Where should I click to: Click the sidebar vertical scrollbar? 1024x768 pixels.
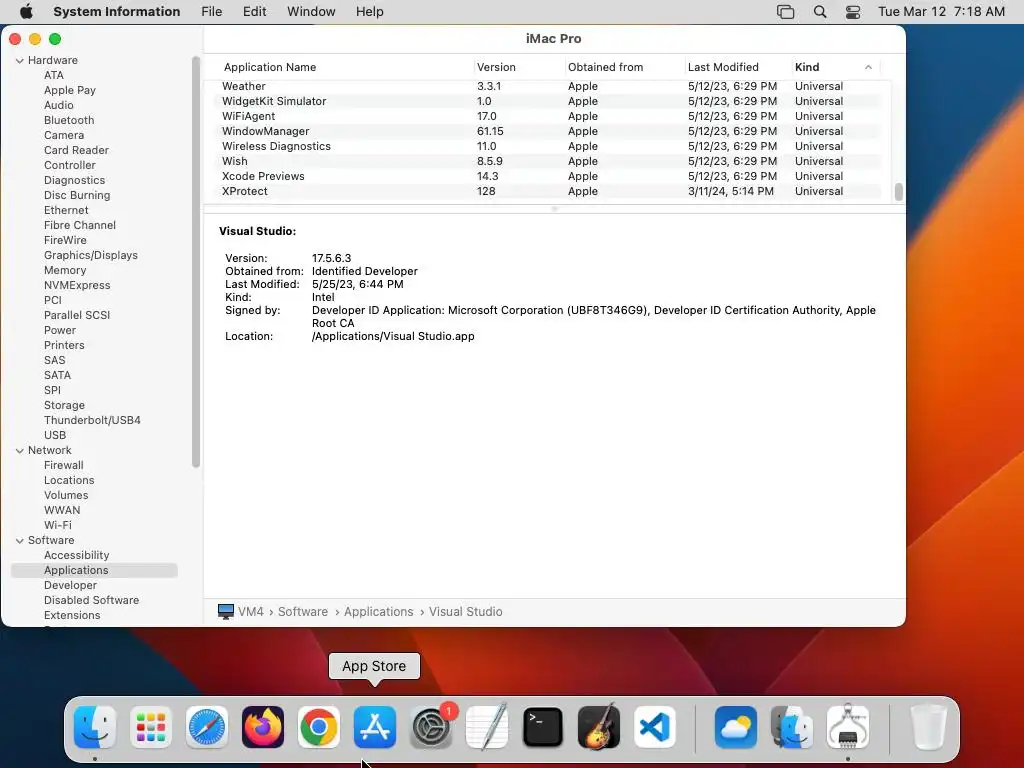[195, 261]
